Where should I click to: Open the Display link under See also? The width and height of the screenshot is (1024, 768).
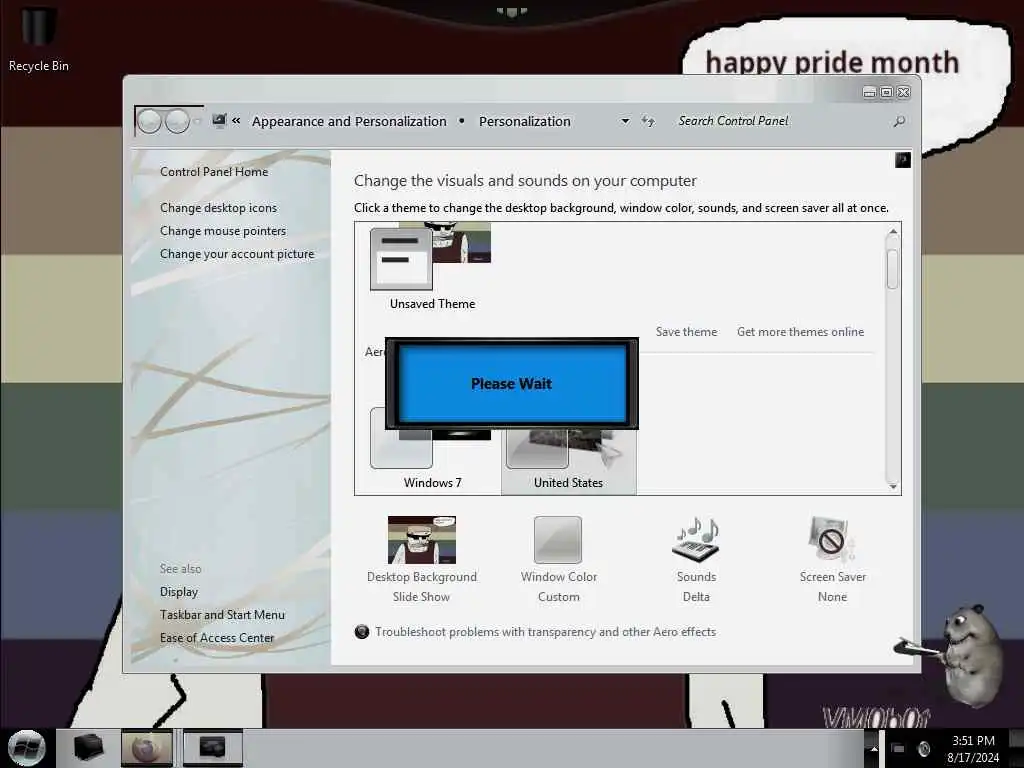[179, 592]
